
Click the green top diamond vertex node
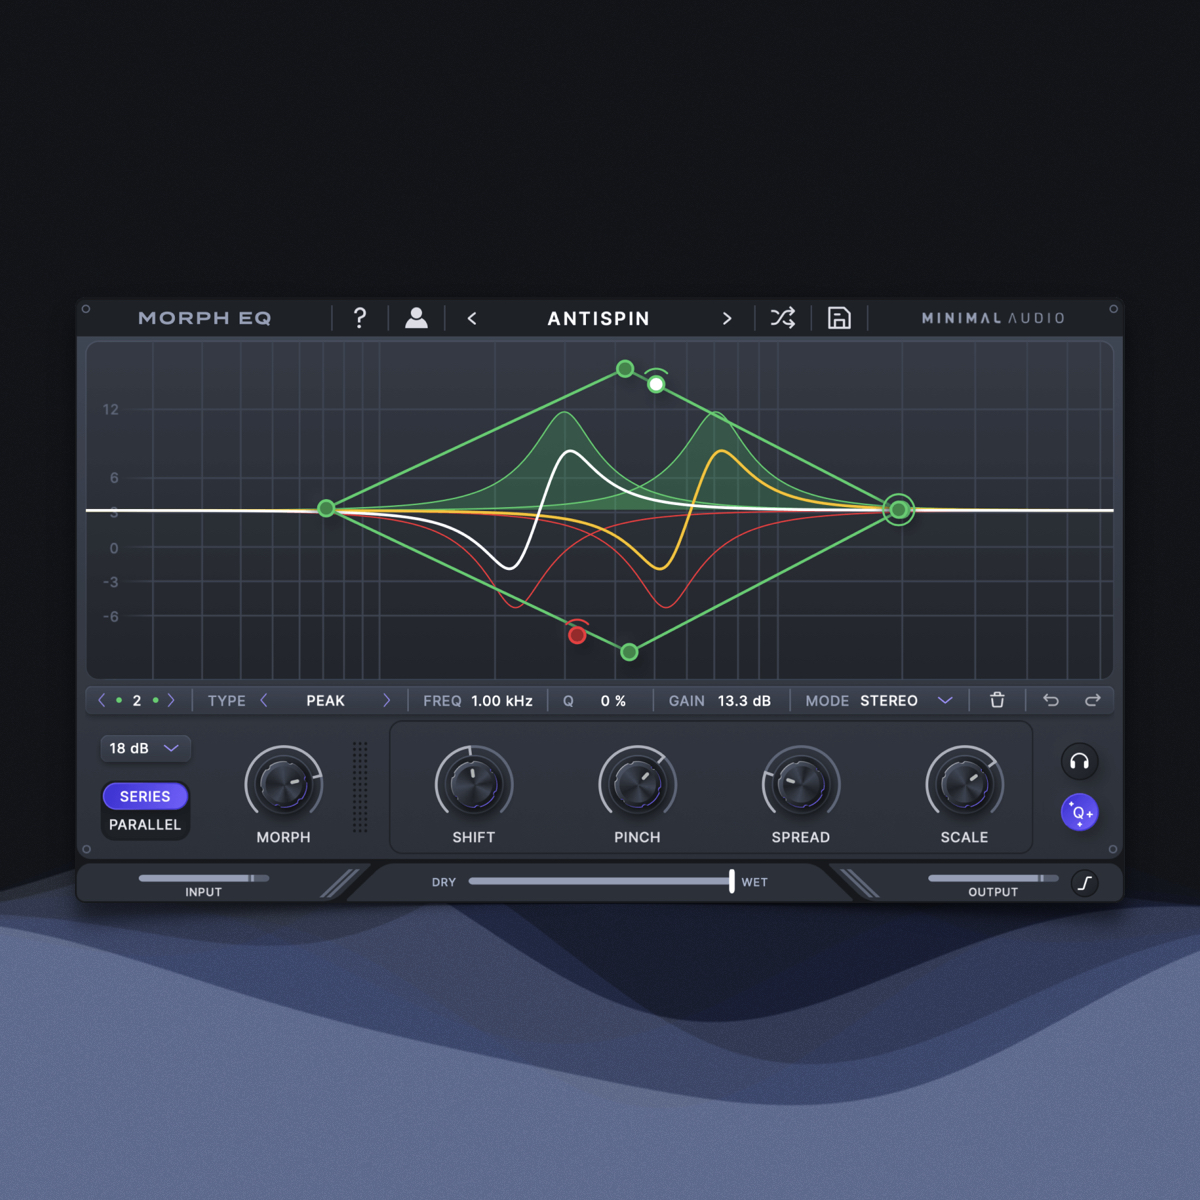click(x=625, y=369)
